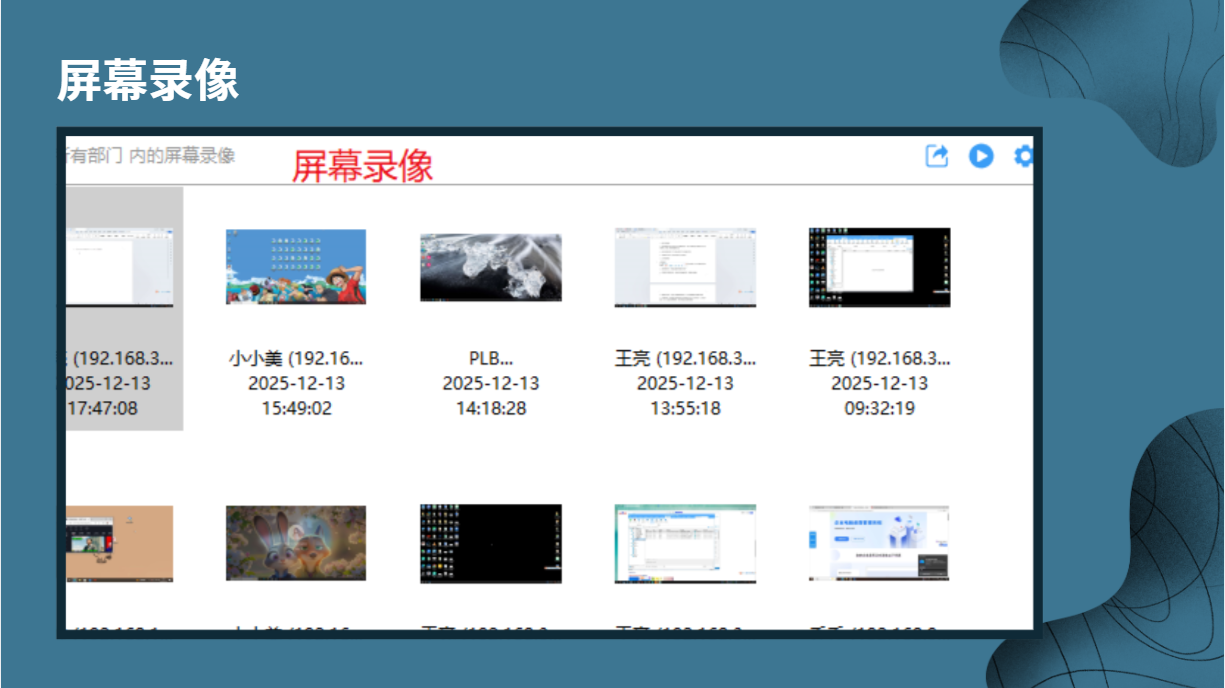Click timestamp text '15:49:02'
The image size is (1225, 688).
tap(296, 408)
